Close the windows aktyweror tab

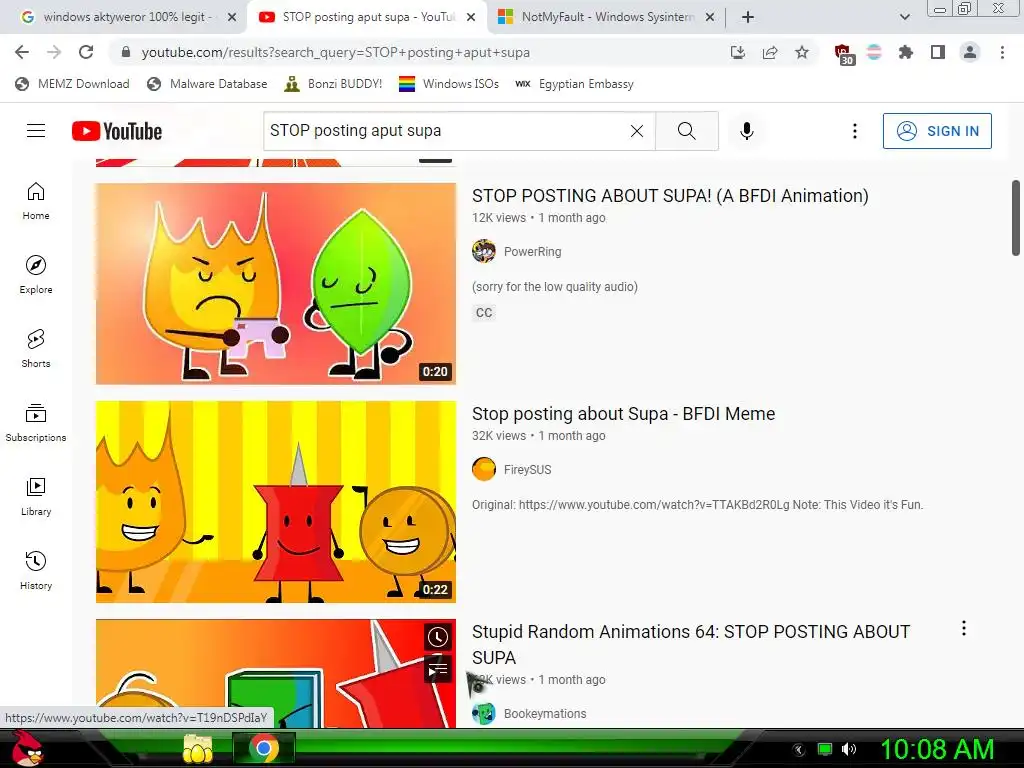tap(232, 17)
